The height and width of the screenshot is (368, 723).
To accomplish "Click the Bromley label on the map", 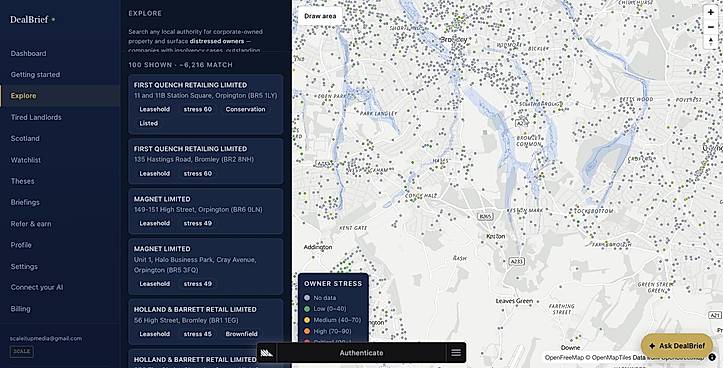I will coord(454,40).
